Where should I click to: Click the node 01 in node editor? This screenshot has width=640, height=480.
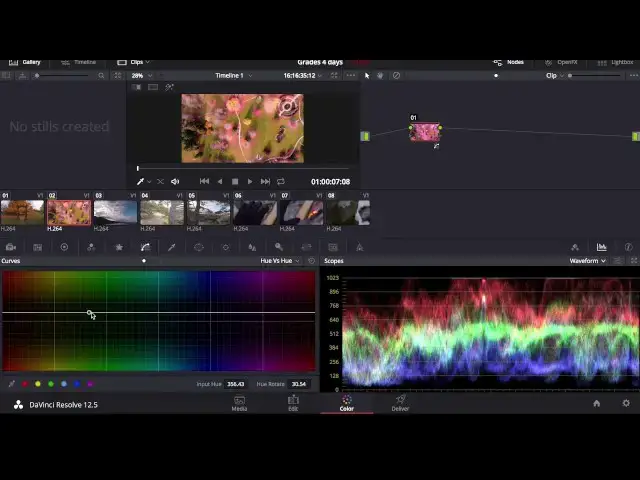point(425,132)
